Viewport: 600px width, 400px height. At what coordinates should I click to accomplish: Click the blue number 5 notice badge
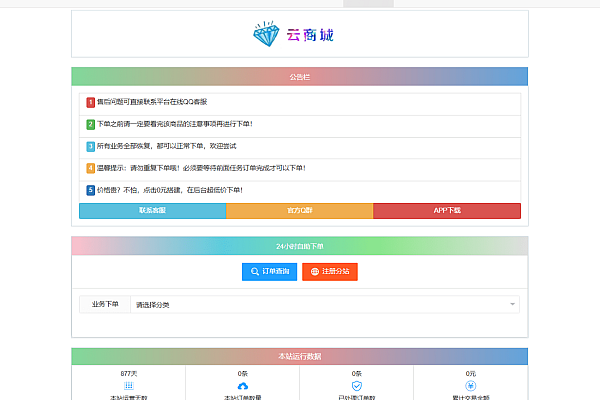91,189
